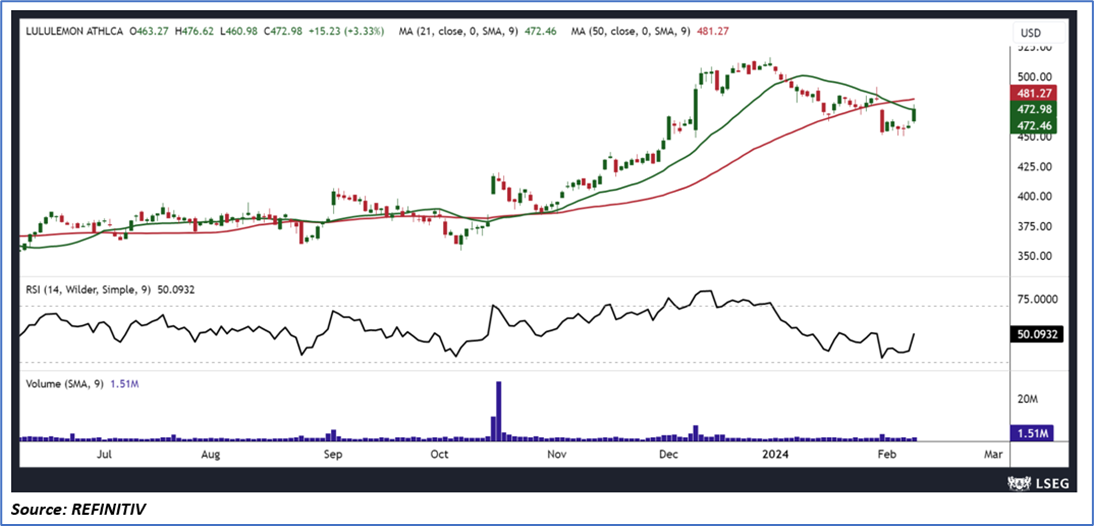Click the blue 1.51M volume tag

(1031, 433)
